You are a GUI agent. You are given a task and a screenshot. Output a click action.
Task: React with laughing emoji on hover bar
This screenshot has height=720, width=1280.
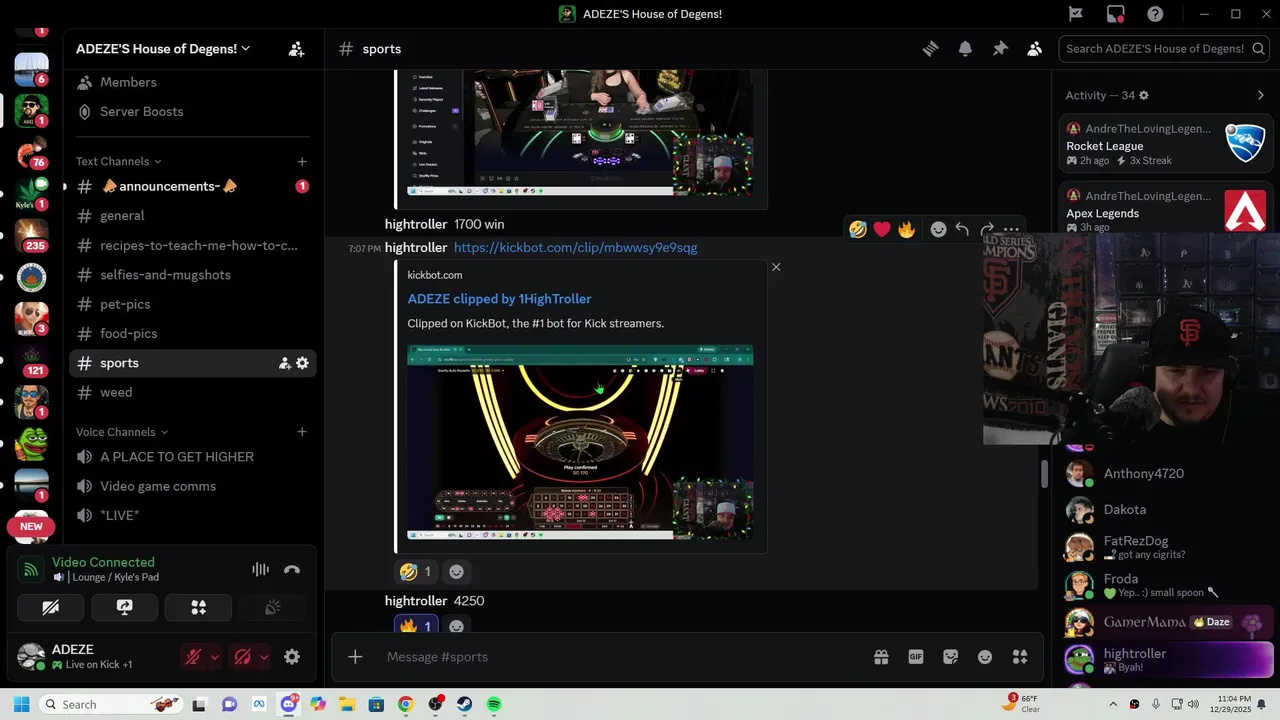click(858, 229)
